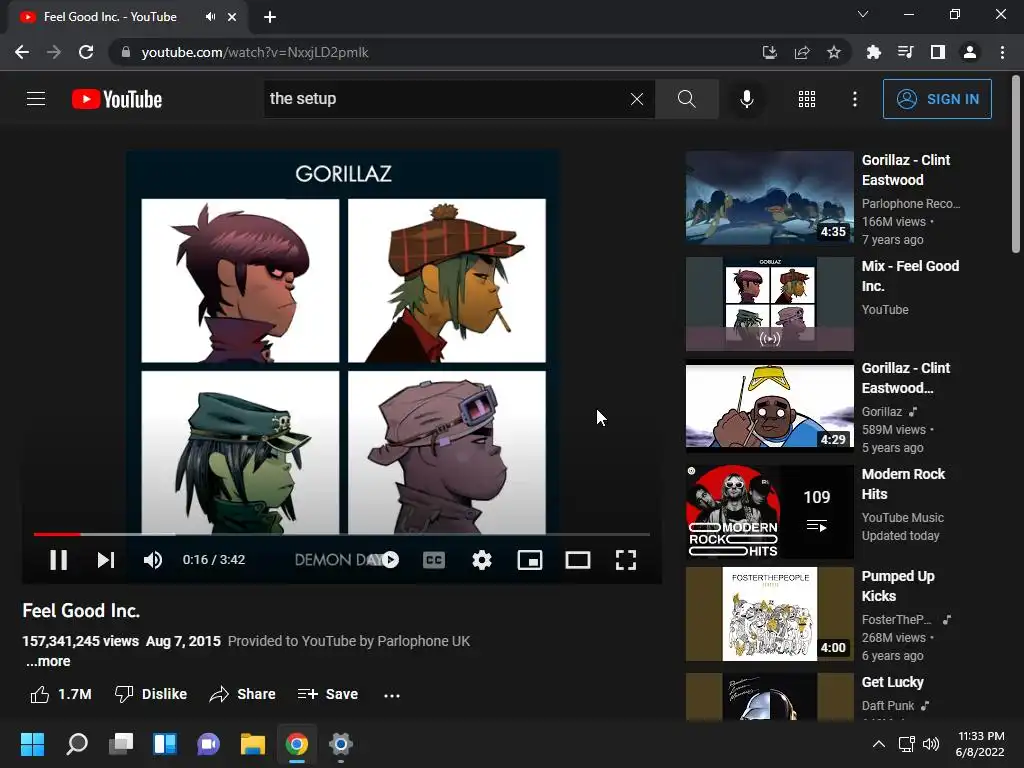The image size is (1024, 768).
Task: Like the video with thumbs up
Action: pos(61,694)
